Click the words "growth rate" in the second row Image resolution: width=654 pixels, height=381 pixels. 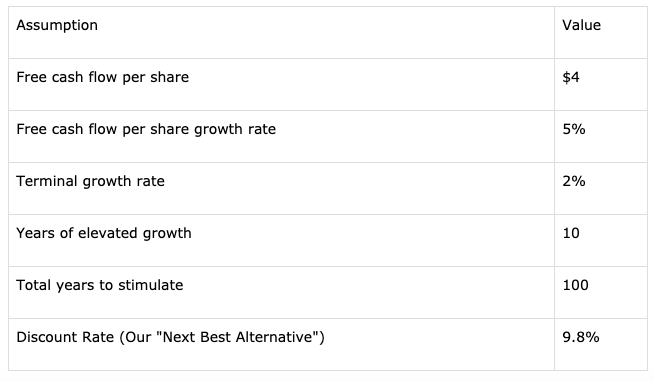tap(235, 130)
